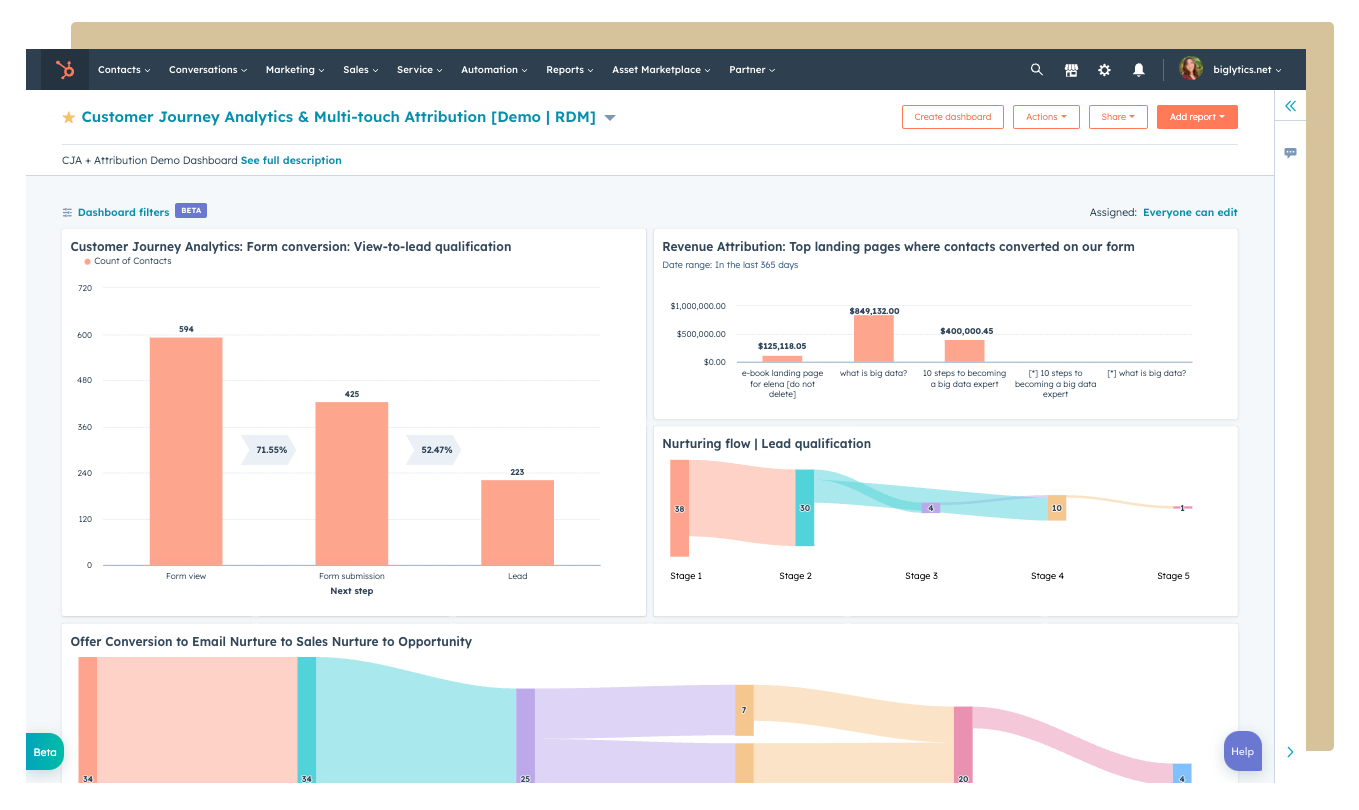Click the Create dashboard button
This screenshot has height=810, width=1359.
coord(952,117)
